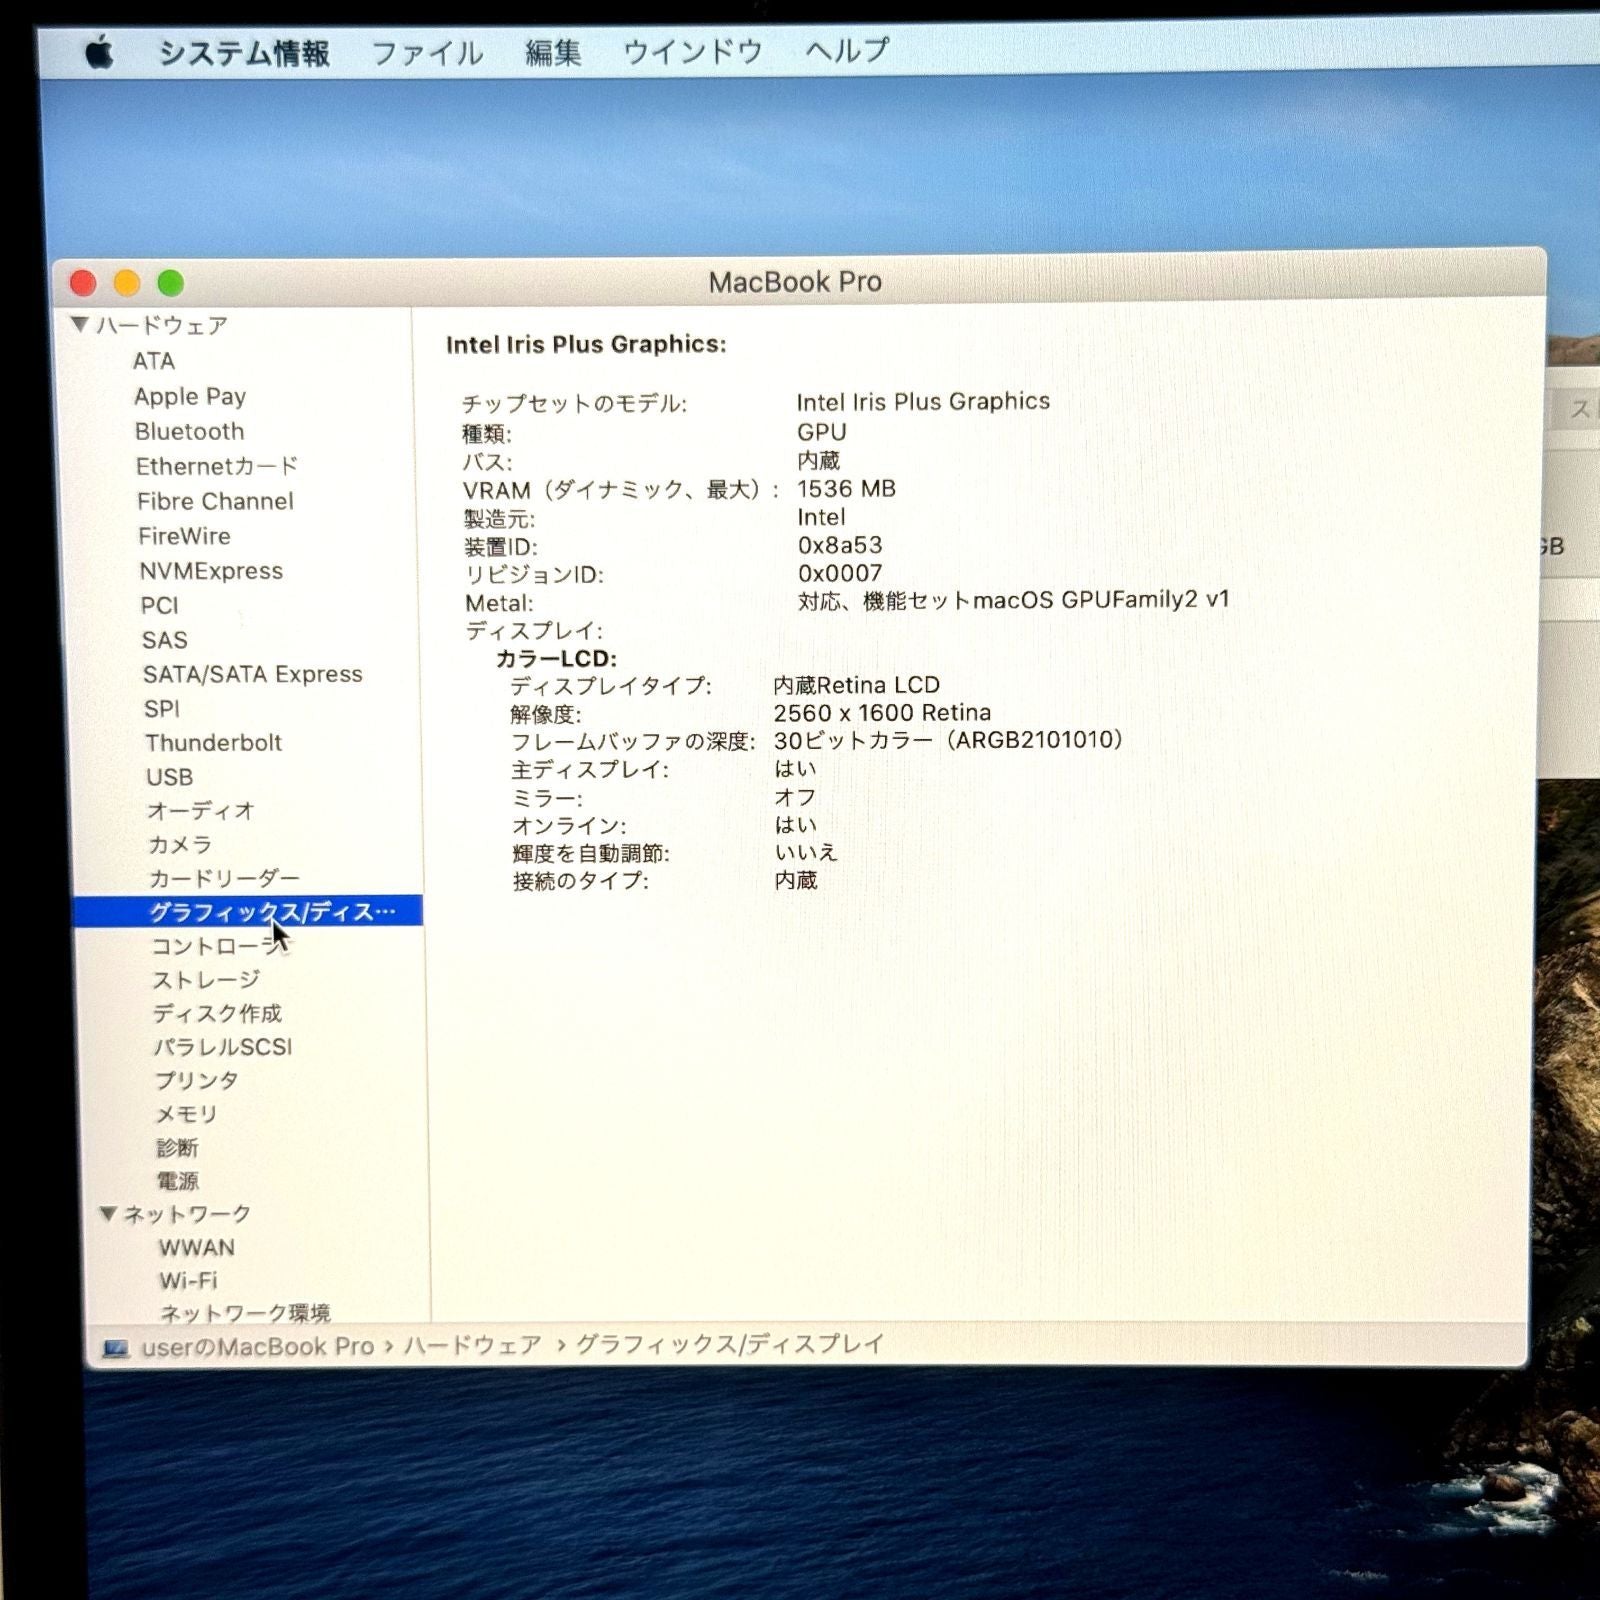The image size is (1600, 1600).
Task: Select Fibre Channel in the sidebar
Action: [x=216, y=501]
